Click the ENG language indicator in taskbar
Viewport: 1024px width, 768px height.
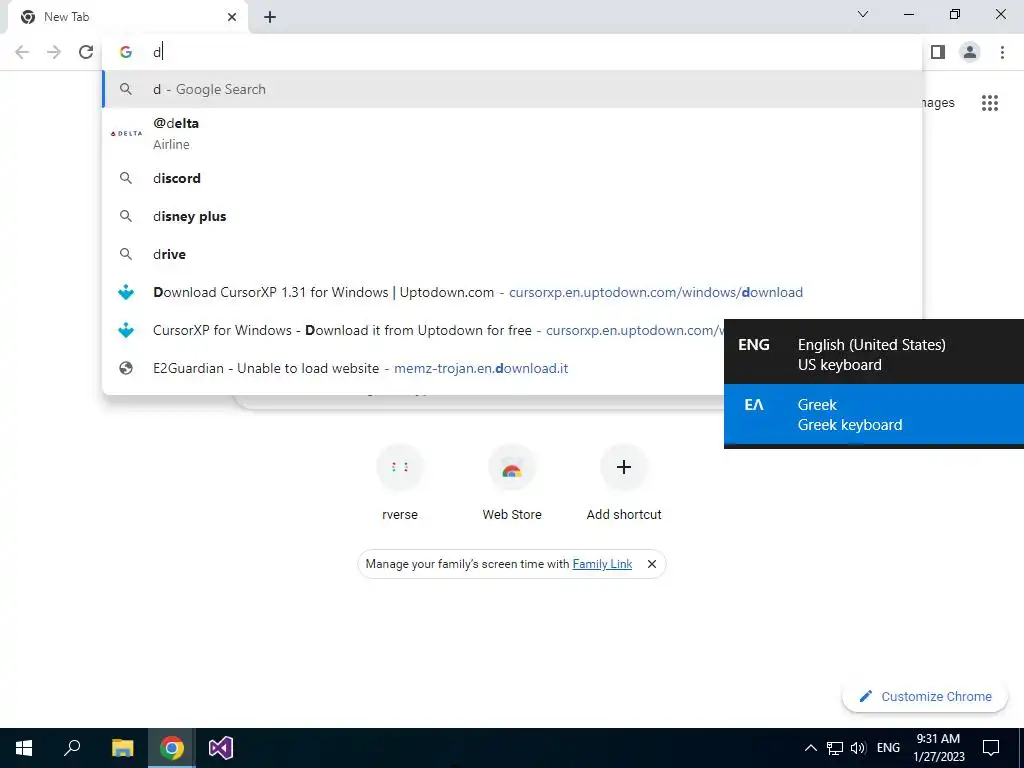pyautogui.click(x=888, y=748)
